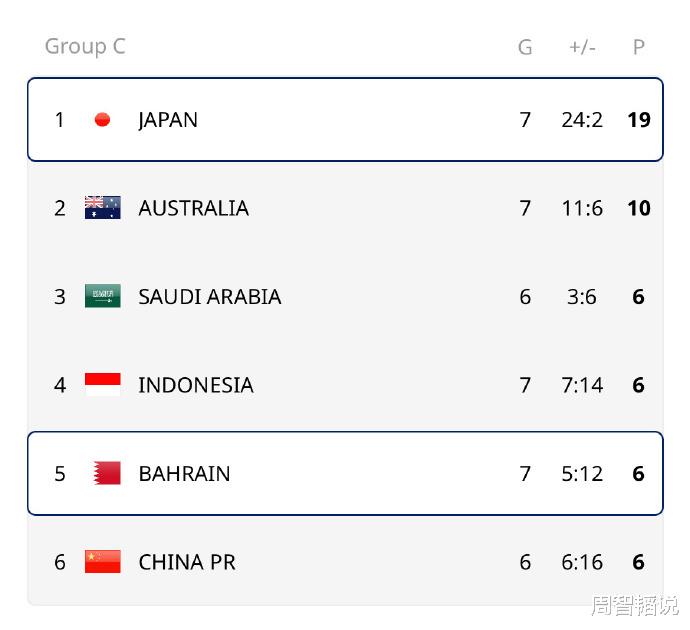Click the +/- goal difference header

582,47
